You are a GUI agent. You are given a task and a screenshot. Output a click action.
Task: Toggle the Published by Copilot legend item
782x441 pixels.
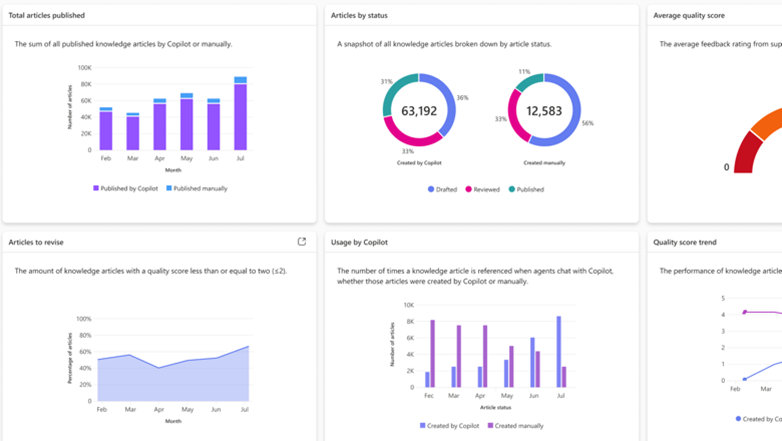pyautogui.click(x=125, y=188)
